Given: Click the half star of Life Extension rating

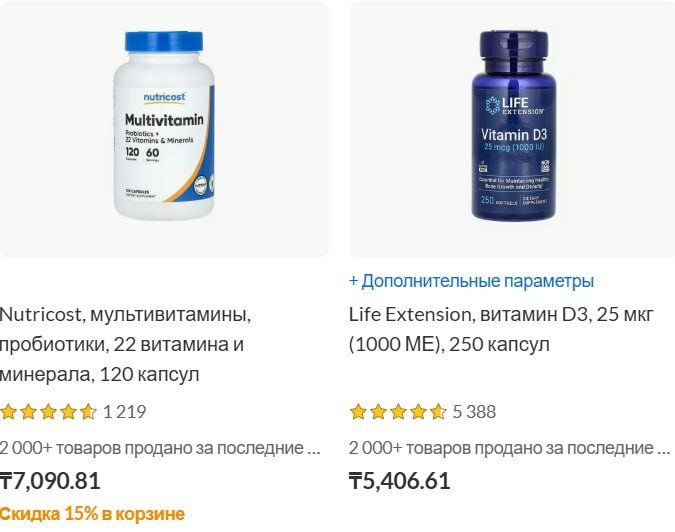Looking at the screenshot, I should coord(438,412).
